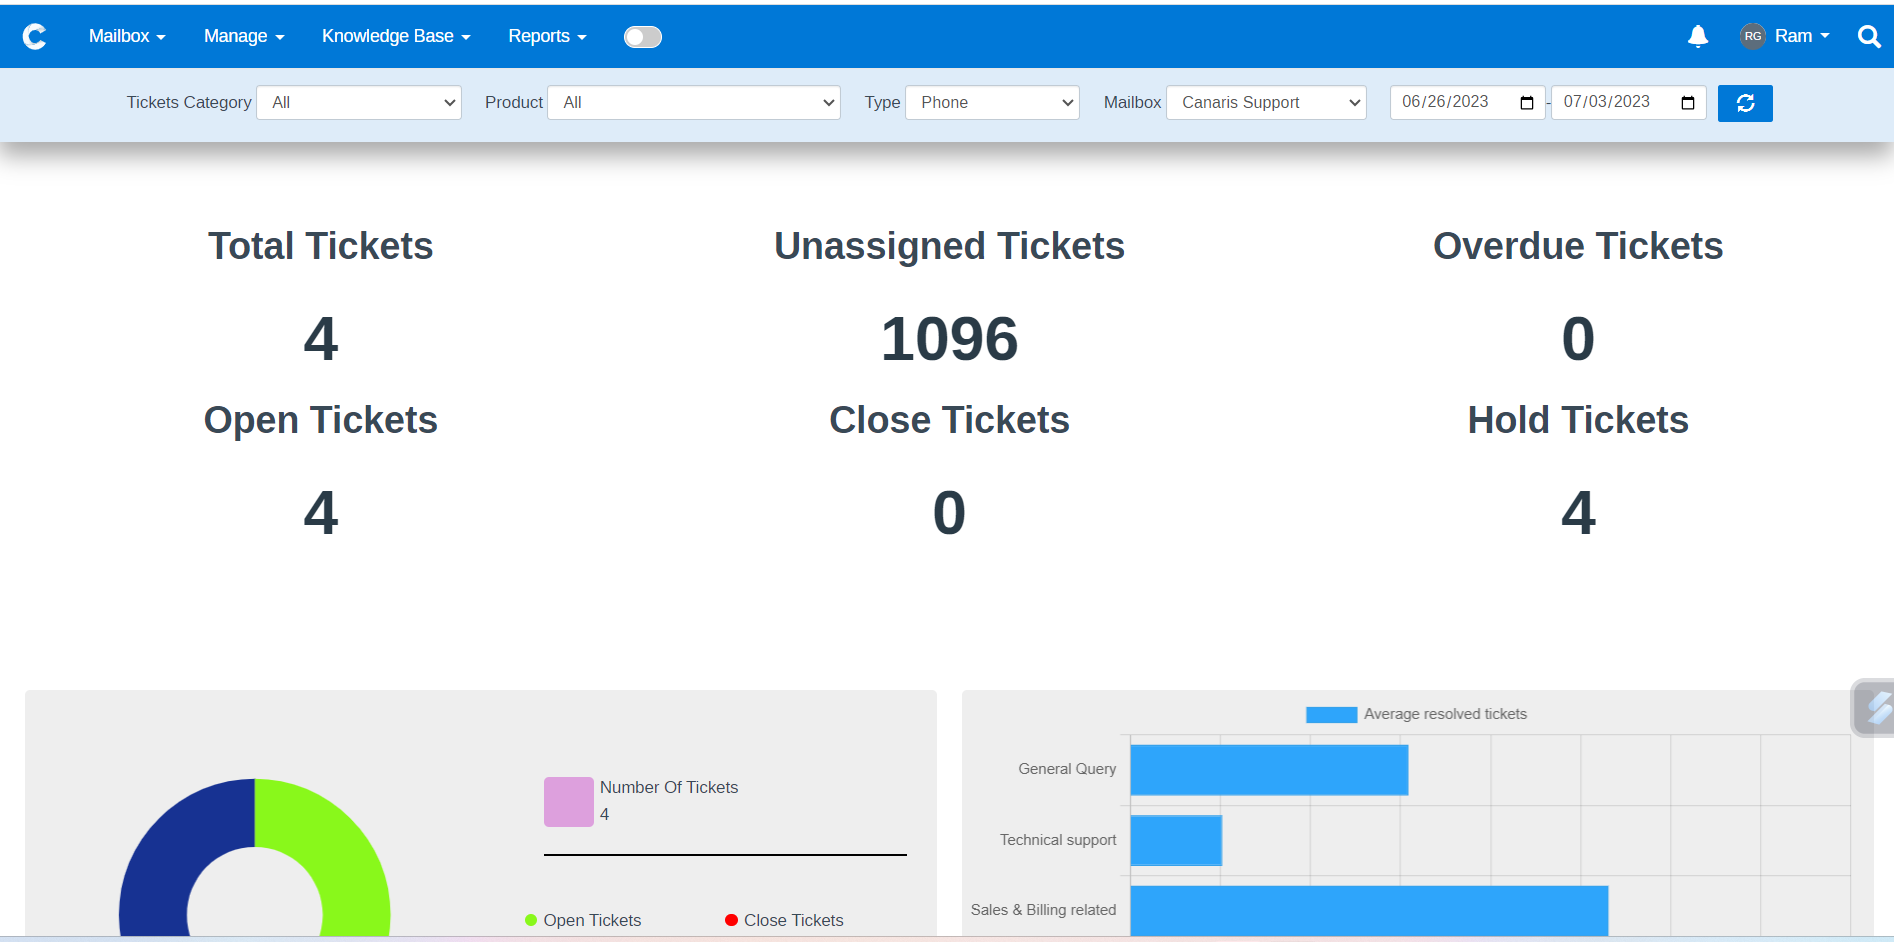Open the Manage menu
The image size is (1894, 942).
click(244, 36)
